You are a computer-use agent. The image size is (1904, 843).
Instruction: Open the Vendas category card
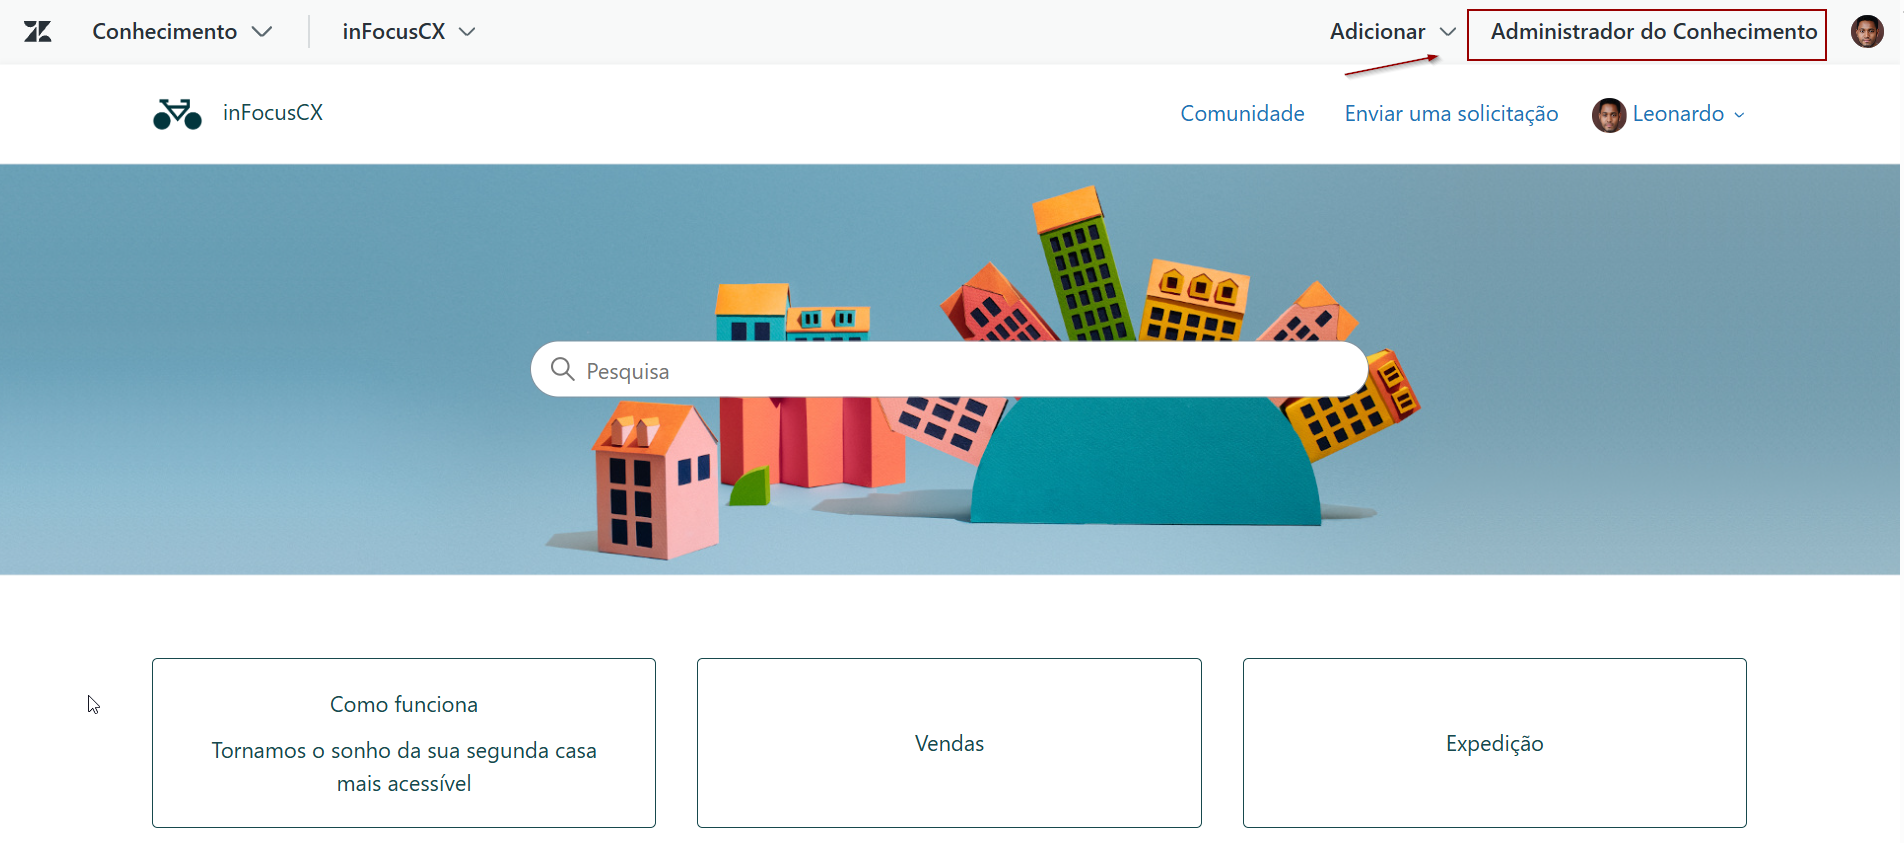point(949,743)
